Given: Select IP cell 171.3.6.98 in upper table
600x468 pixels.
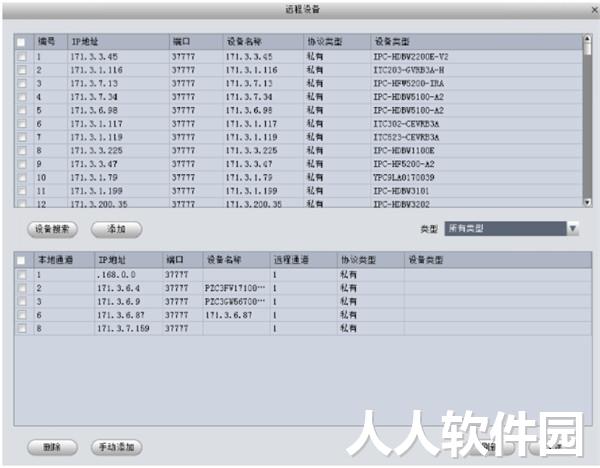Looking at the screenshot, I should click(x=94, y=110).
